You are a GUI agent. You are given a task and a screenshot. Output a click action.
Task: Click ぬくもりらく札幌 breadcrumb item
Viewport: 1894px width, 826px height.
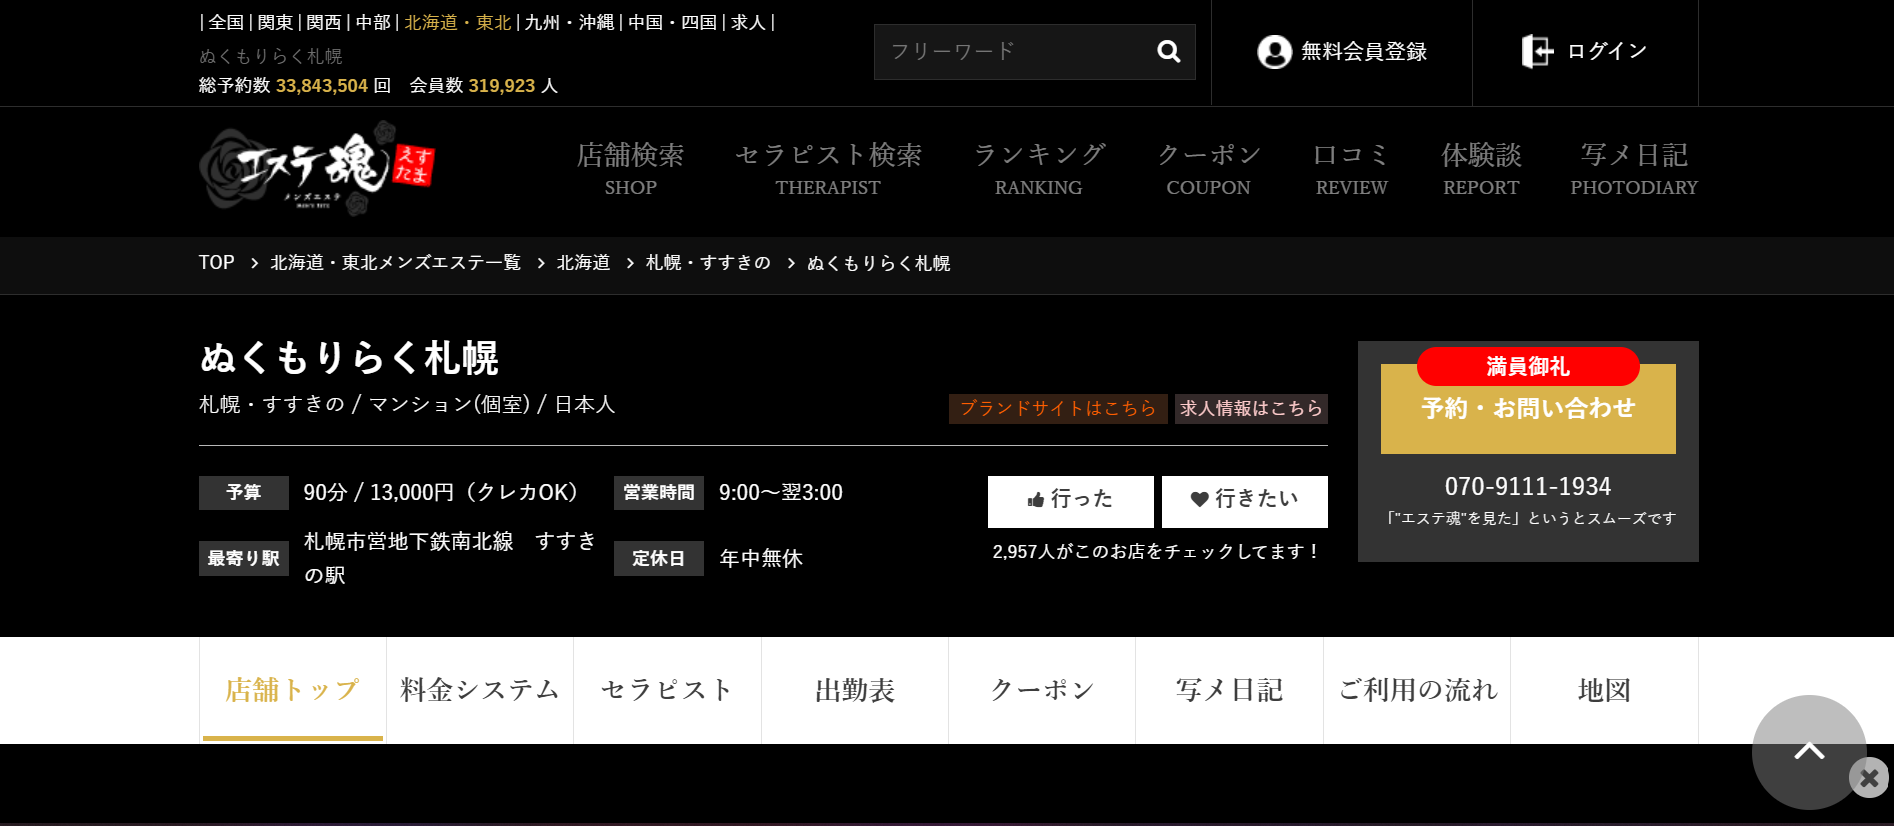[878, 263]
